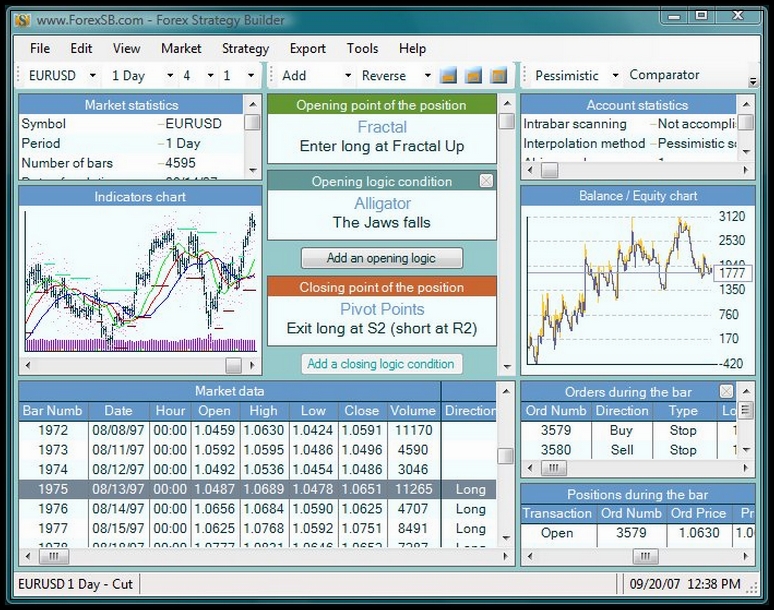The height and width of the screenshot is (610, 774).
Task: Click the Indicators chart scrollbar thumb
Action: pyautogui.click(x=233, y=365)
